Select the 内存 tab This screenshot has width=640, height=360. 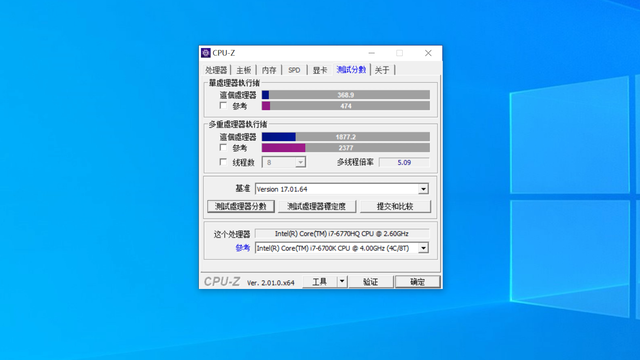click(x=269, y=70)
